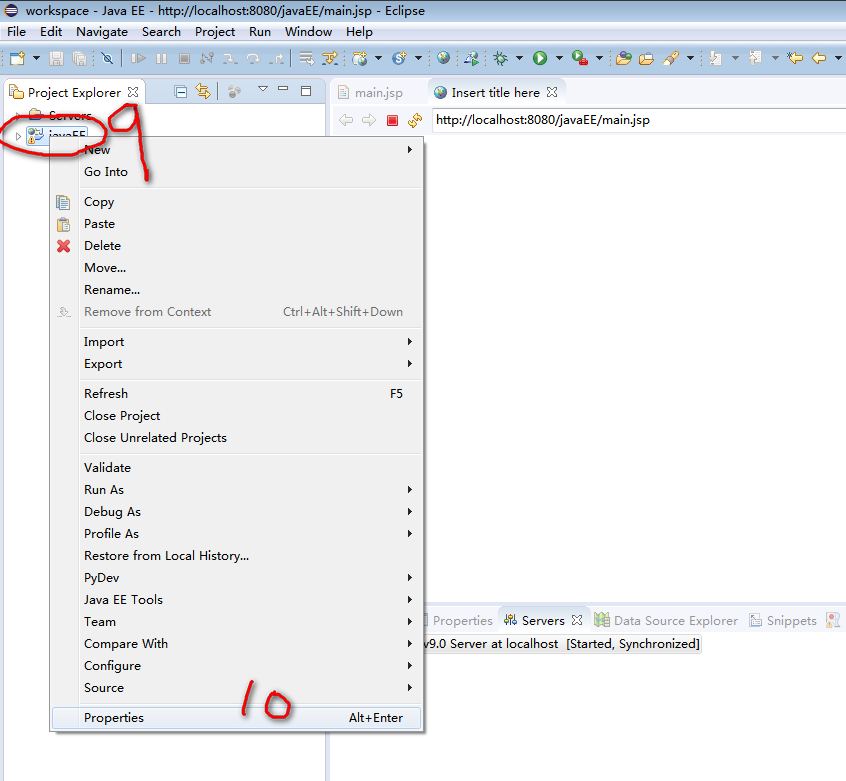Click the Previous Annotation icon

pos(755,58)
